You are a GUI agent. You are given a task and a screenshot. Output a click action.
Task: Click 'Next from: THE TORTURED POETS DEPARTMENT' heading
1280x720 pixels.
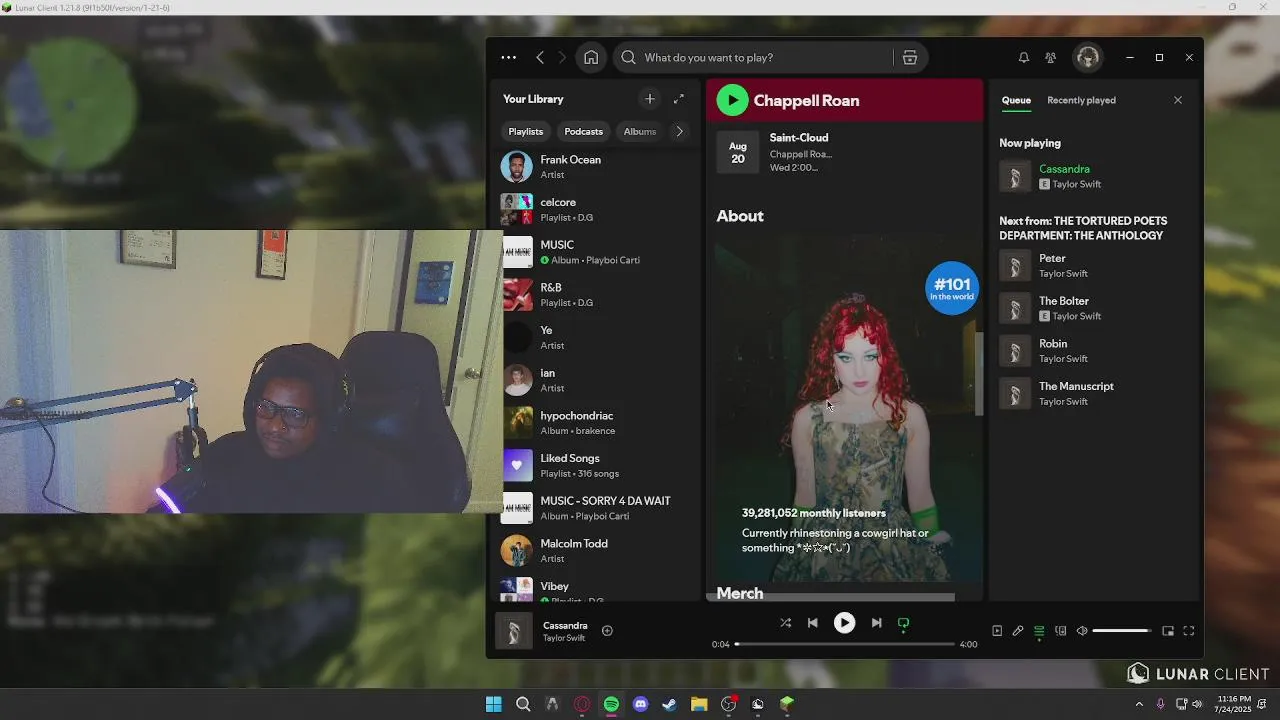(x=1083, y=228)
